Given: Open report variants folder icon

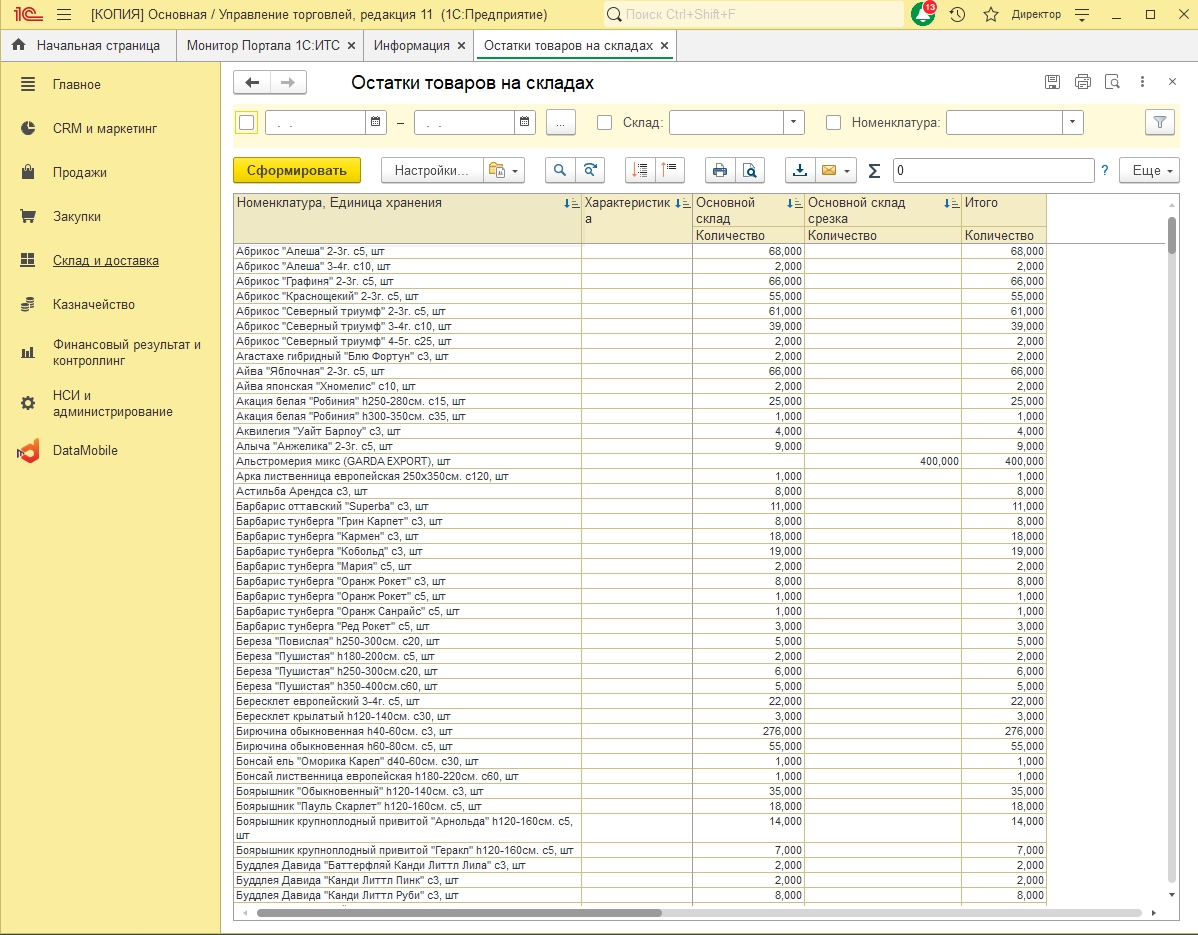Looking at the screenshot, I should coord(503,170).
